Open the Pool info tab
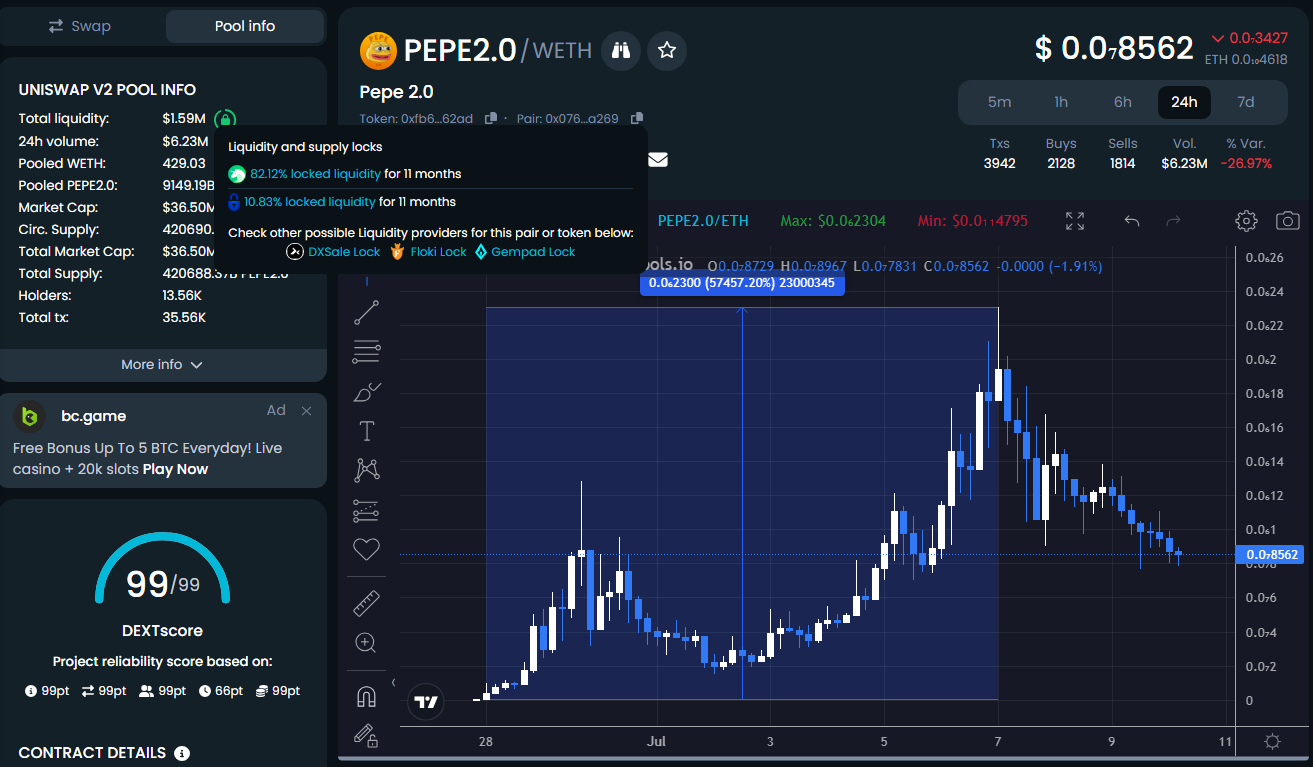The width and height of the screenshot is (1313, 767). click(x=245, y=26)
